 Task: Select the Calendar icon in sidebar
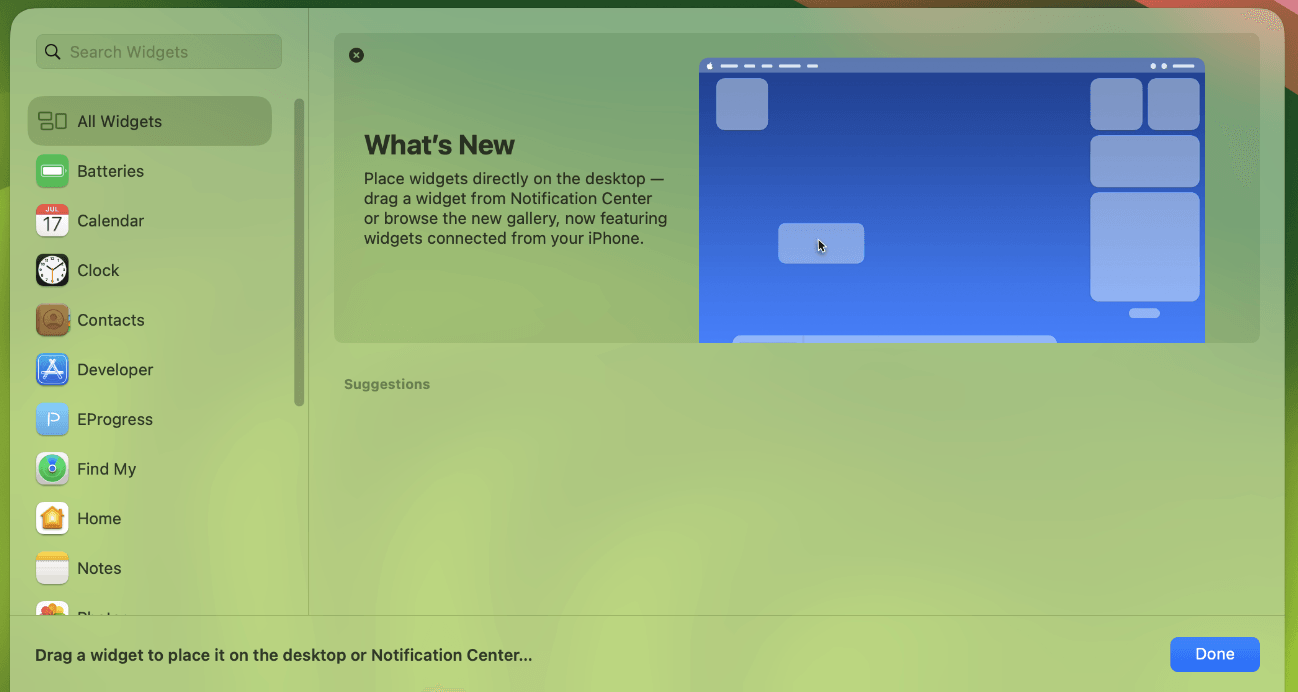click(x=52, y=221)
